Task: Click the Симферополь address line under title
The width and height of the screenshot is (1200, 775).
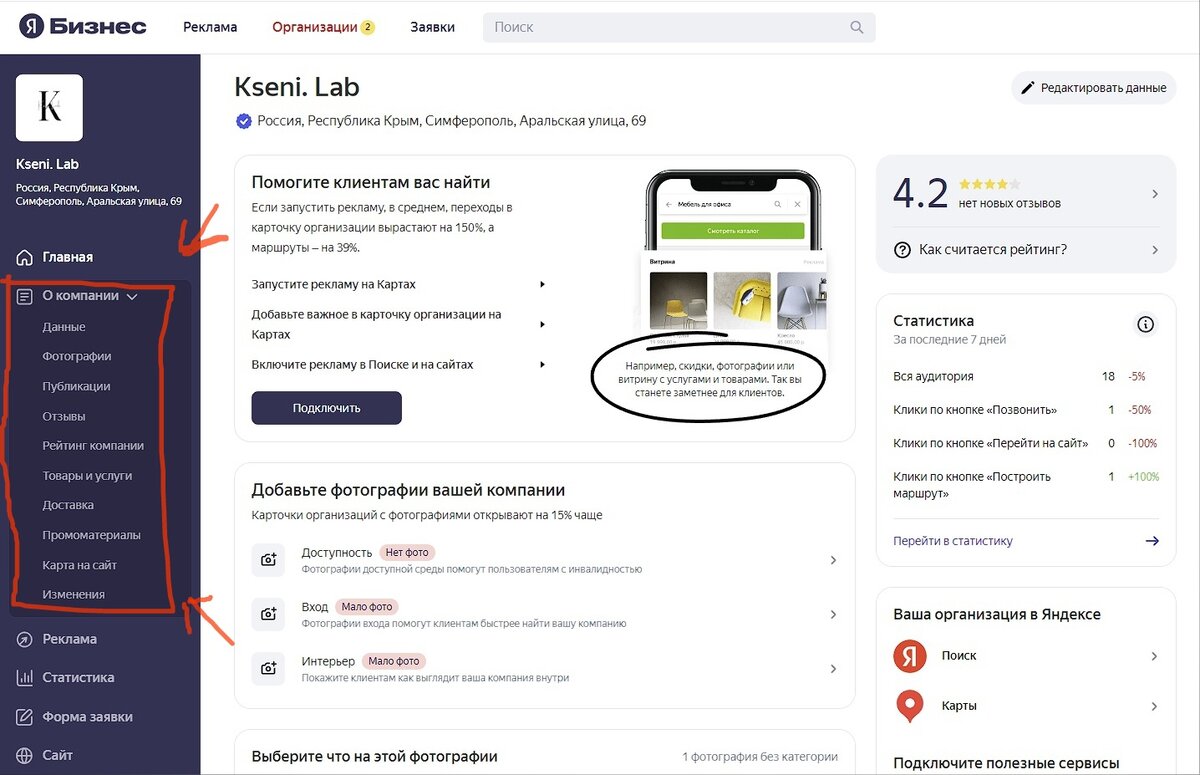Action: (452, 121)
